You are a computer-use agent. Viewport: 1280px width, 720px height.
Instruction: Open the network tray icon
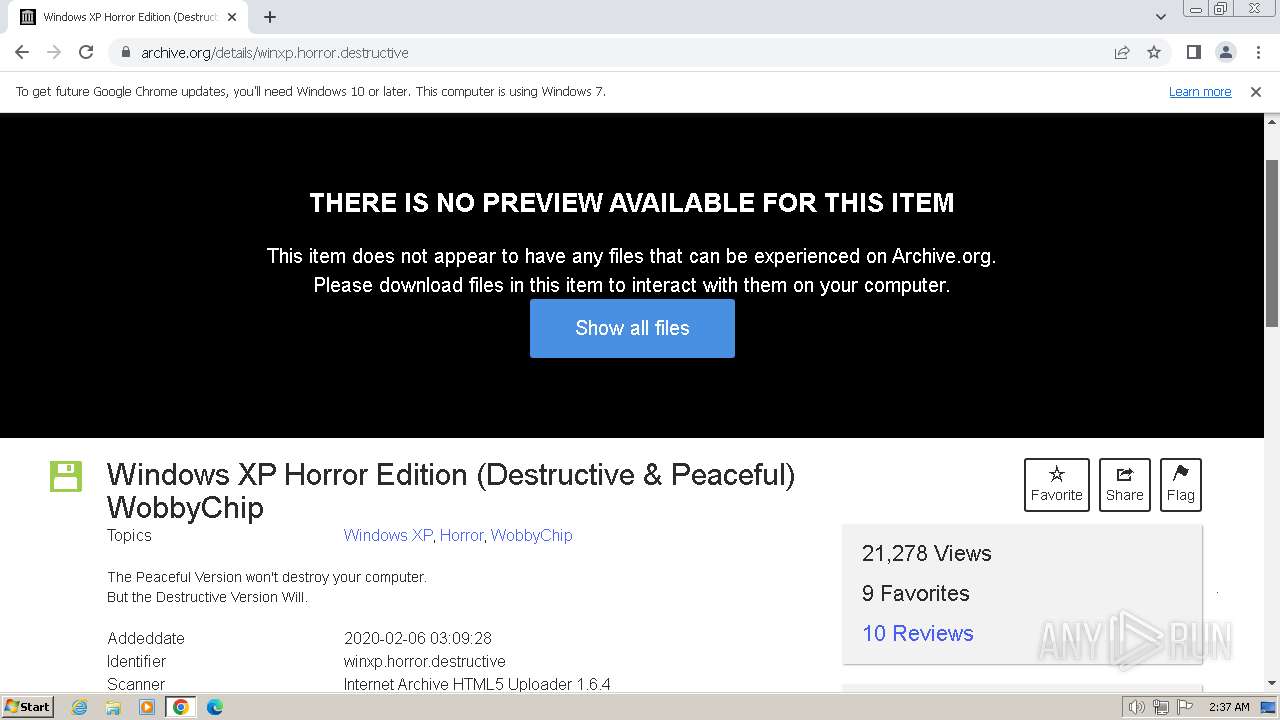click(x=1160, y=707)
